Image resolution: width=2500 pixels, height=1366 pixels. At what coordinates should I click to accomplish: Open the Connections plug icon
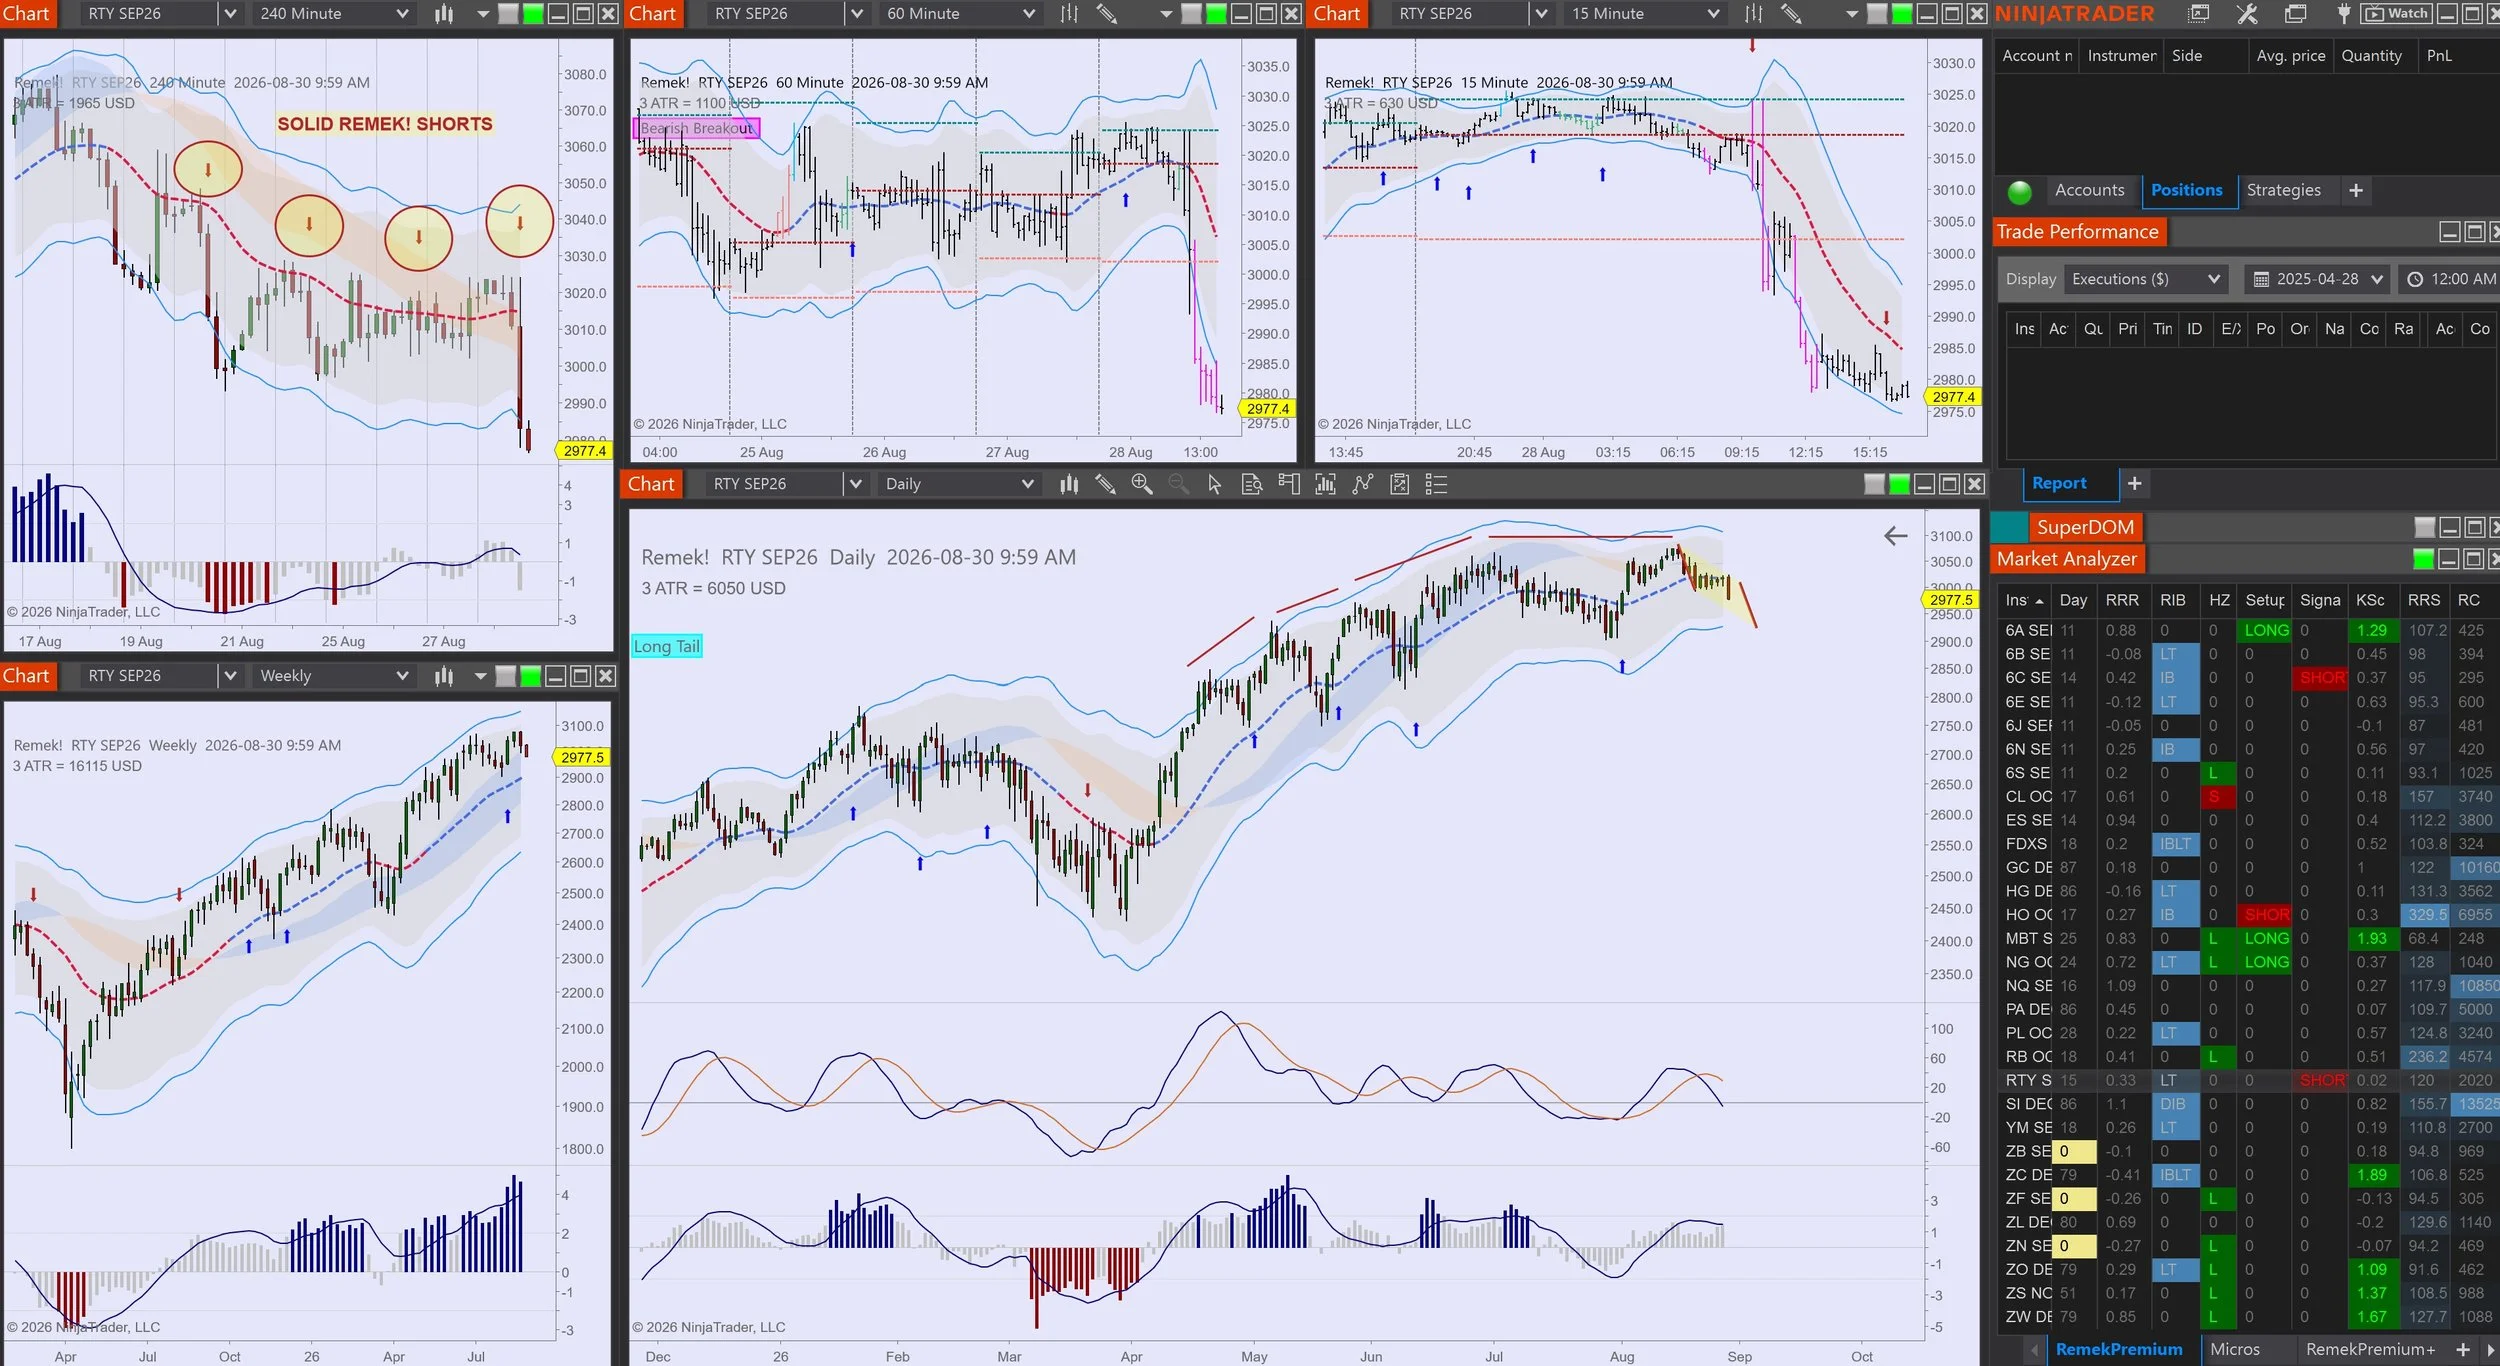click(x=2343, y=14)
